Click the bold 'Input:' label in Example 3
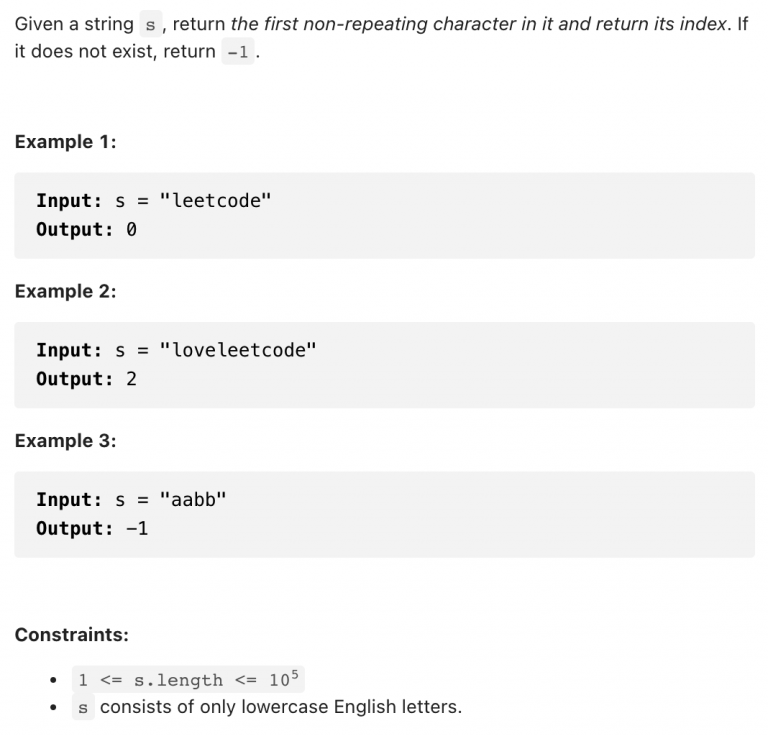The image size is (768, 736). click(69, 499)
